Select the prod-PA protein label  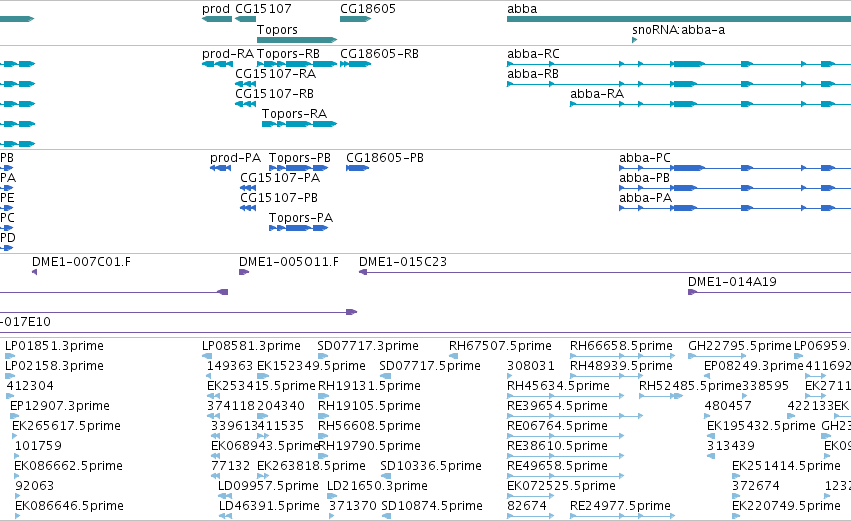click(236, 158)
